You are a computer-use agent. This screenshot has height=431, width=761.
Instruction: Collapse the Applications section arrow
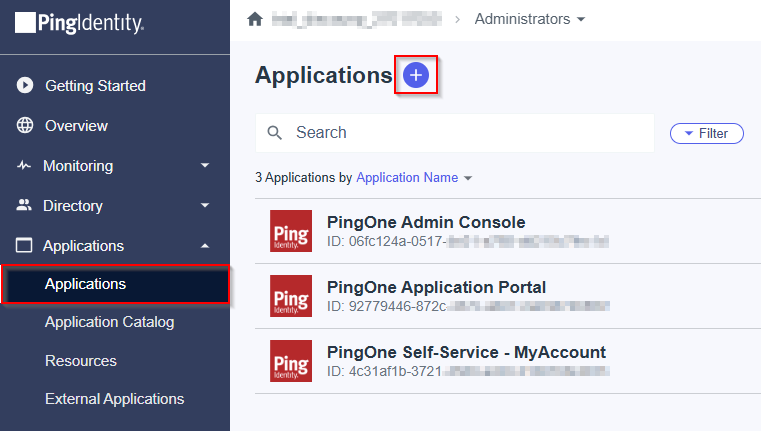point(205,246)
